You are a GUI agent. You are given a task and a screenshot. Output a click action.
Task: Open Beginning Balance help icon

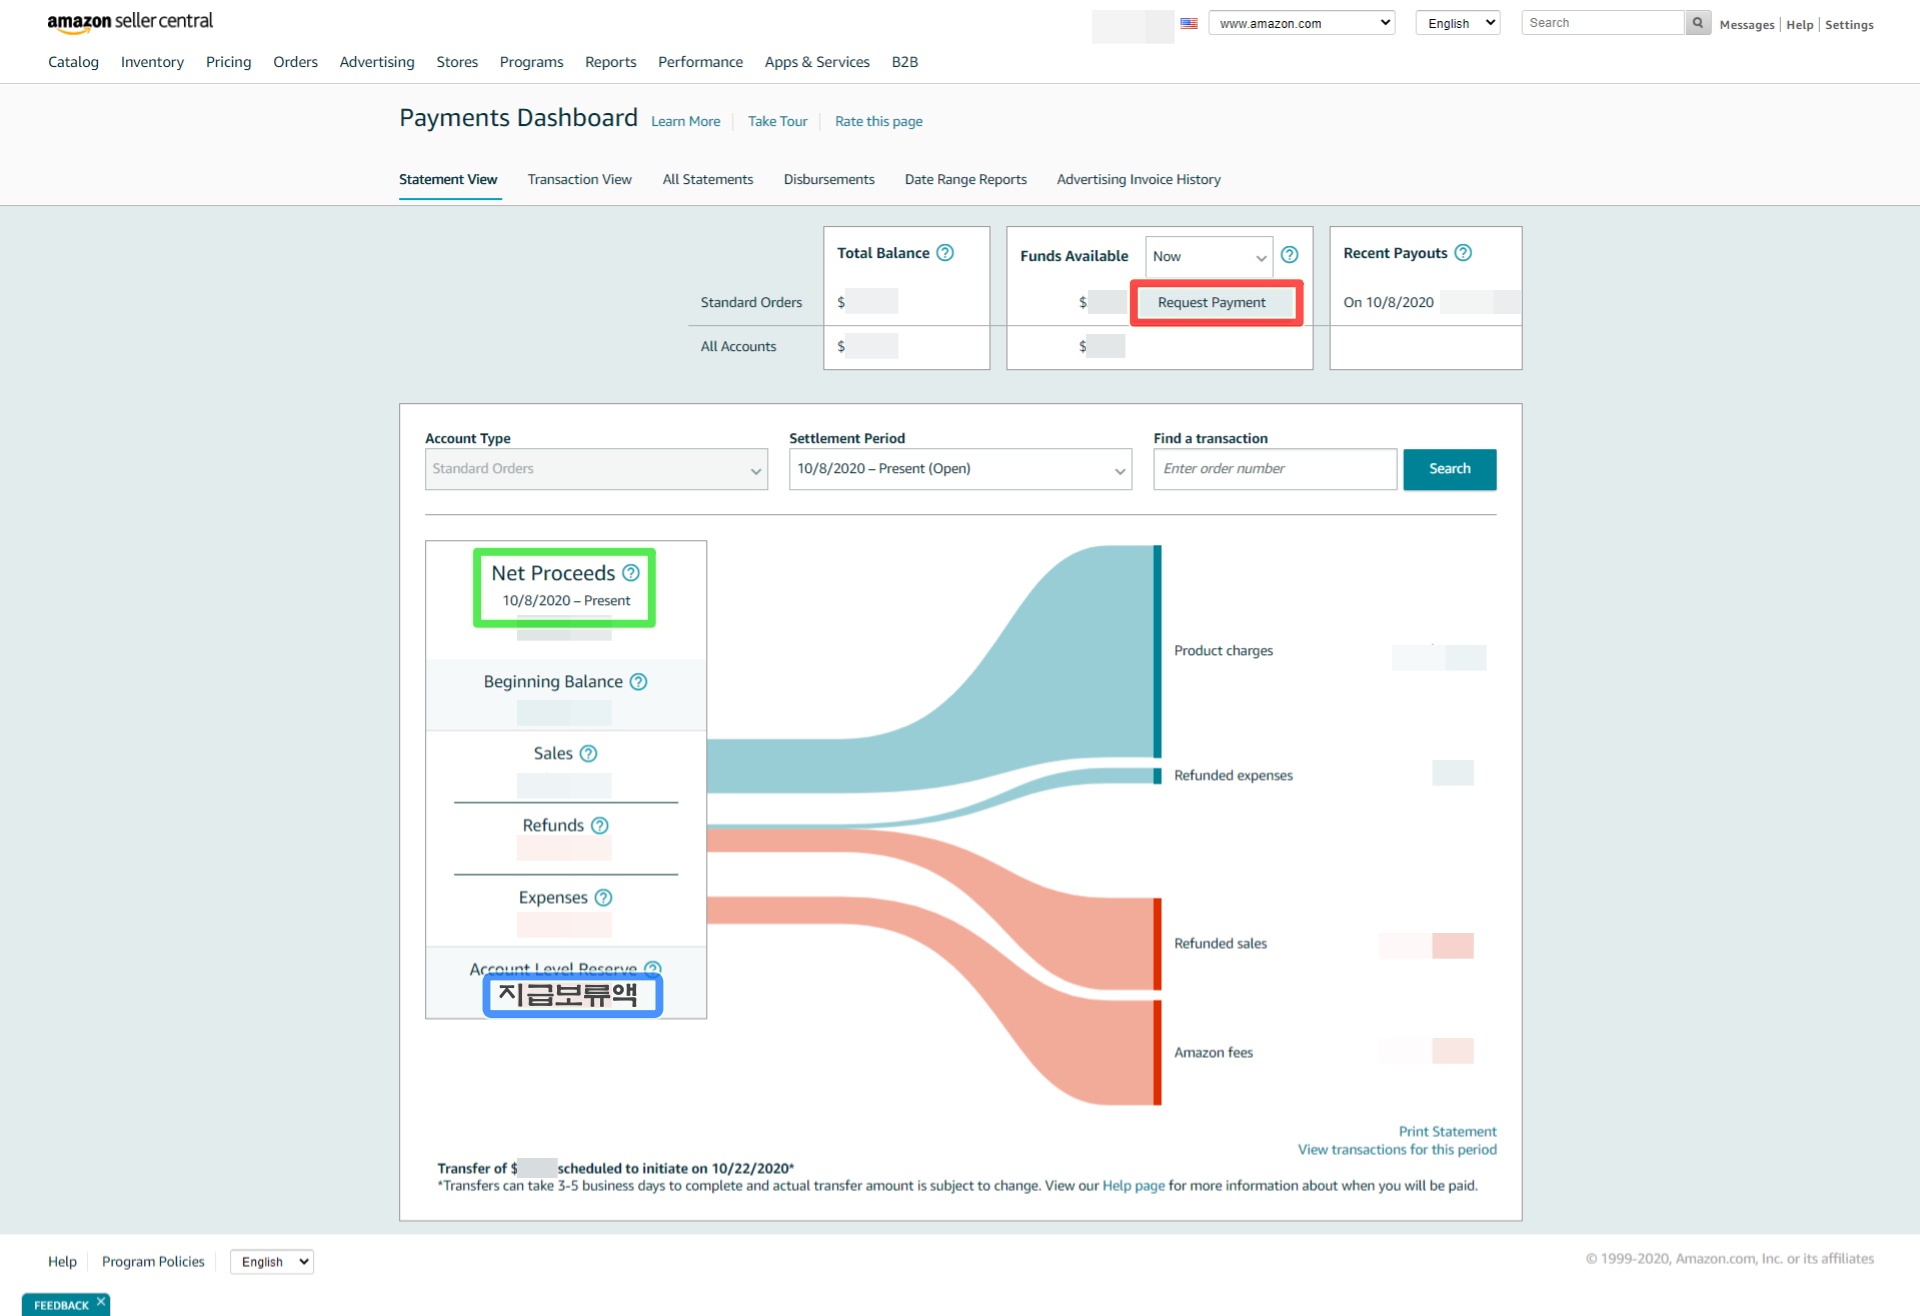click(x=638, y=682)
